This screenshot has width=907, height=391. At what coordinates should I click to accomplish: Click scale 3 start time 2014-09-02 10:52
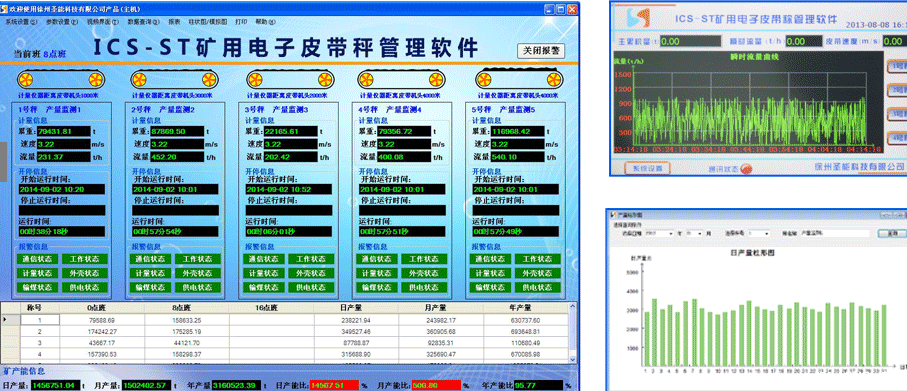289,189
